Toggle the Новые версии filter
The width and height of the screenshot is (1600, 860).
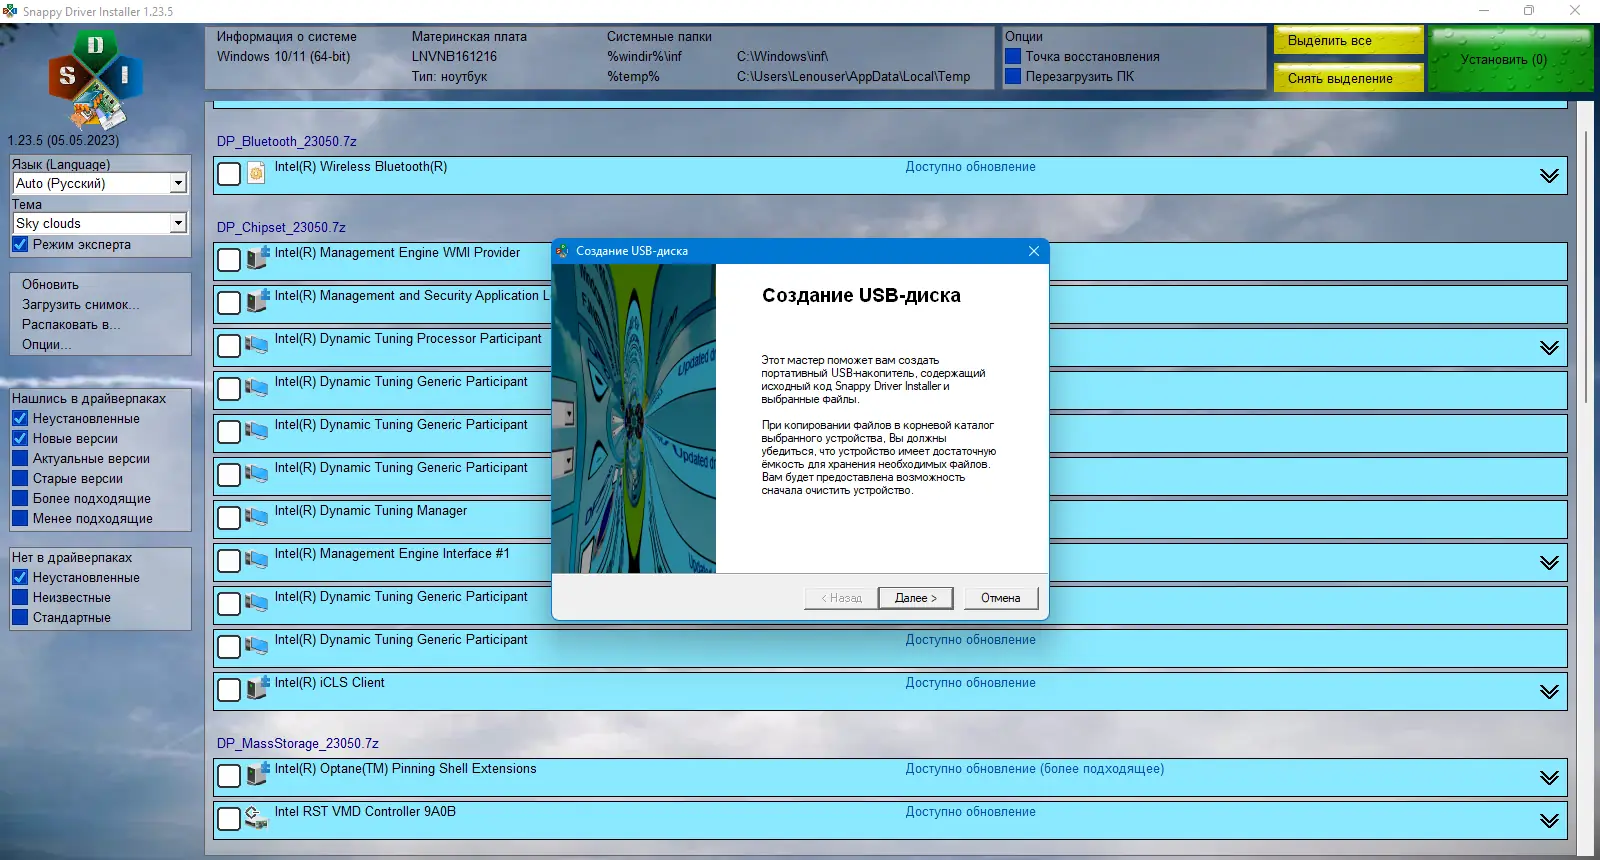pos(20,439)
